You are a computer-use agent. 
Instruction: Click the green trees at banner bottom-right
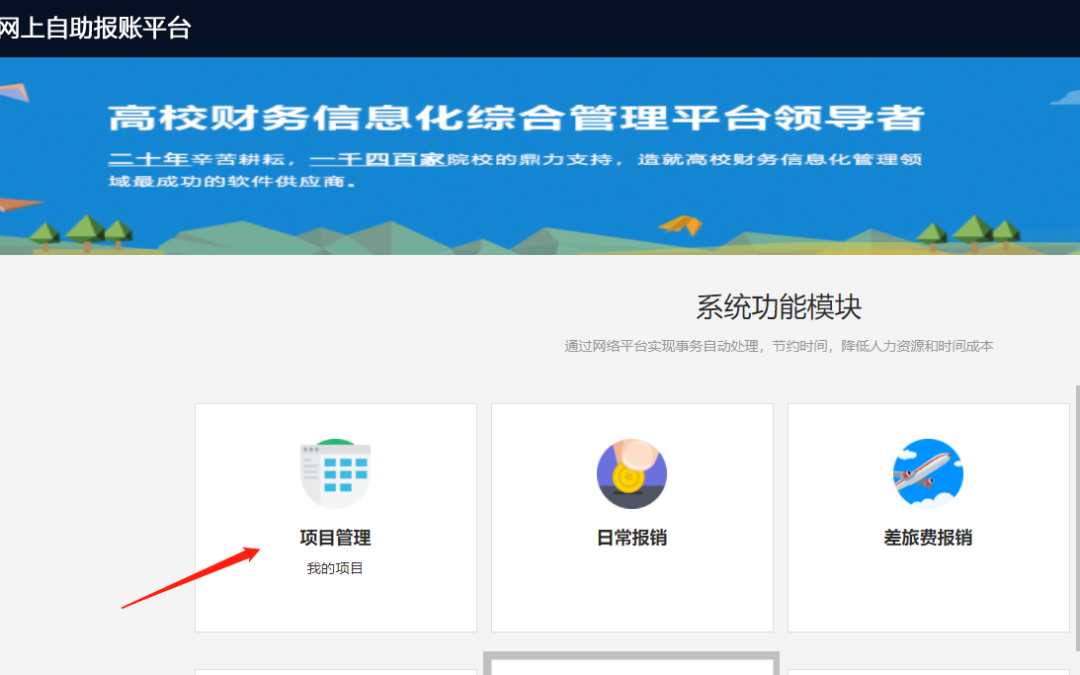(x=970, y=232)
